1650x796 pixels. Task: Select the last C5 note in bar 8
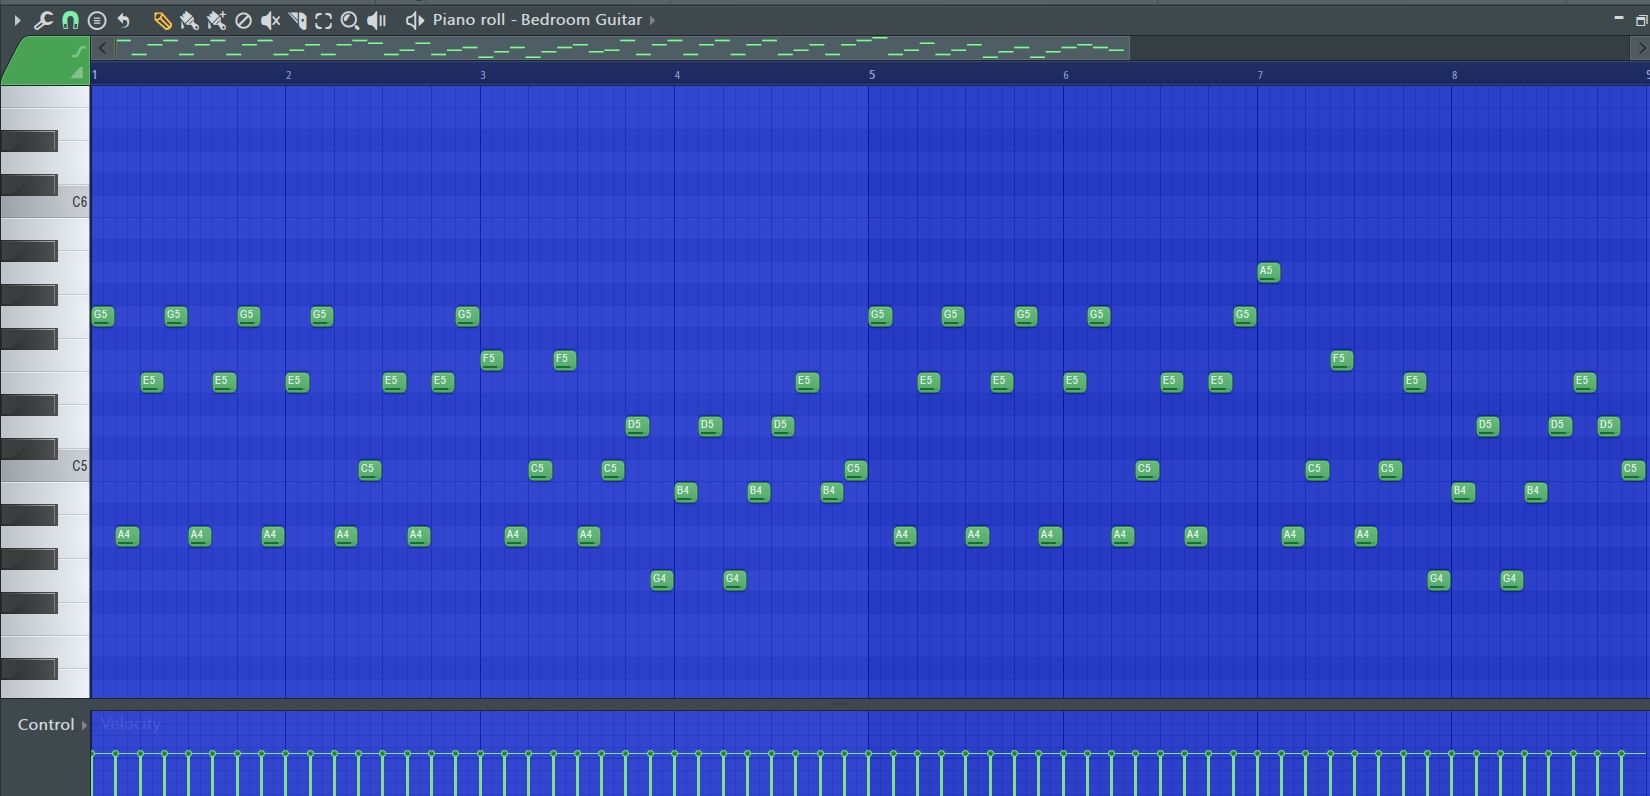coord(1633,470)
